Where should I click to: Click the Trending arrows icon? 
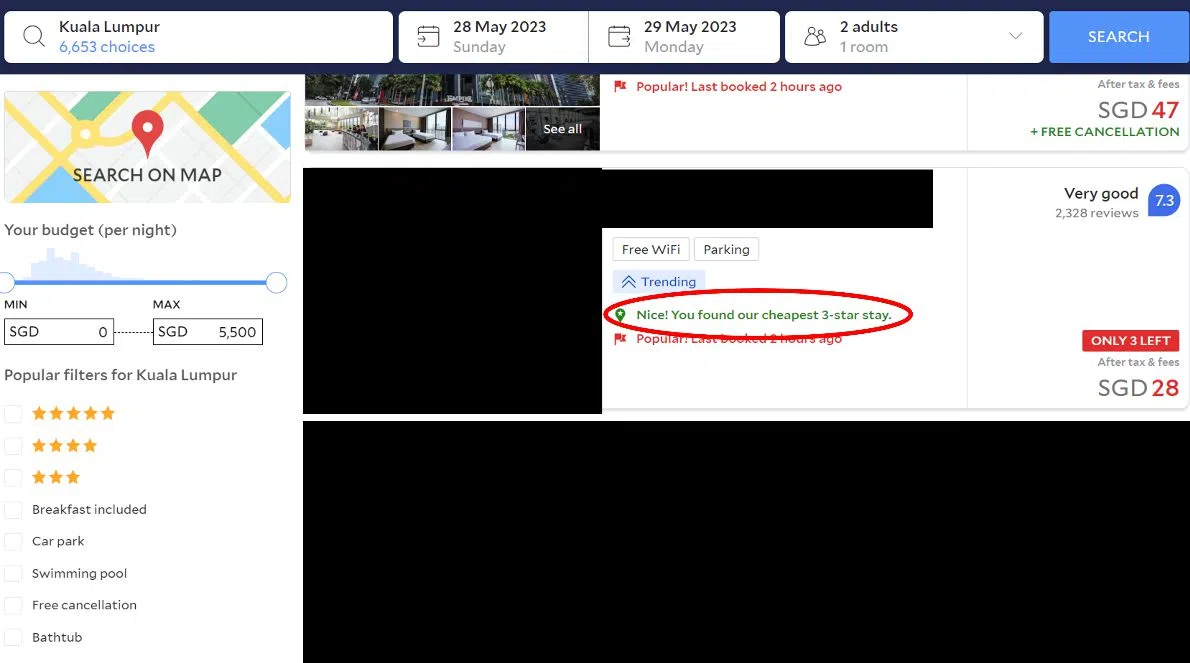click(629, 282)
